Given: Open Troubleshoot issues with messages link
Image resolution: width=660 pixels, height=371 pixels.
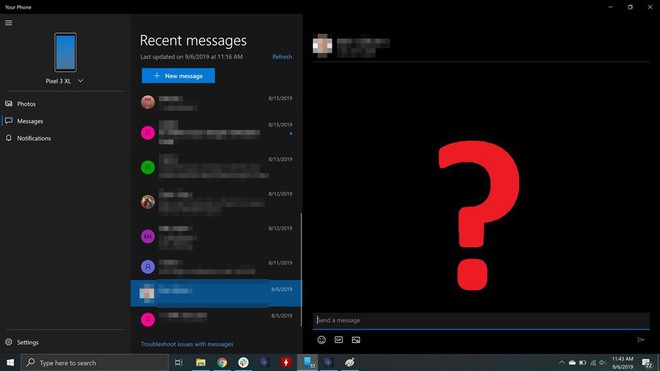Looking at the screenshot, I should (x=187, y=344).
